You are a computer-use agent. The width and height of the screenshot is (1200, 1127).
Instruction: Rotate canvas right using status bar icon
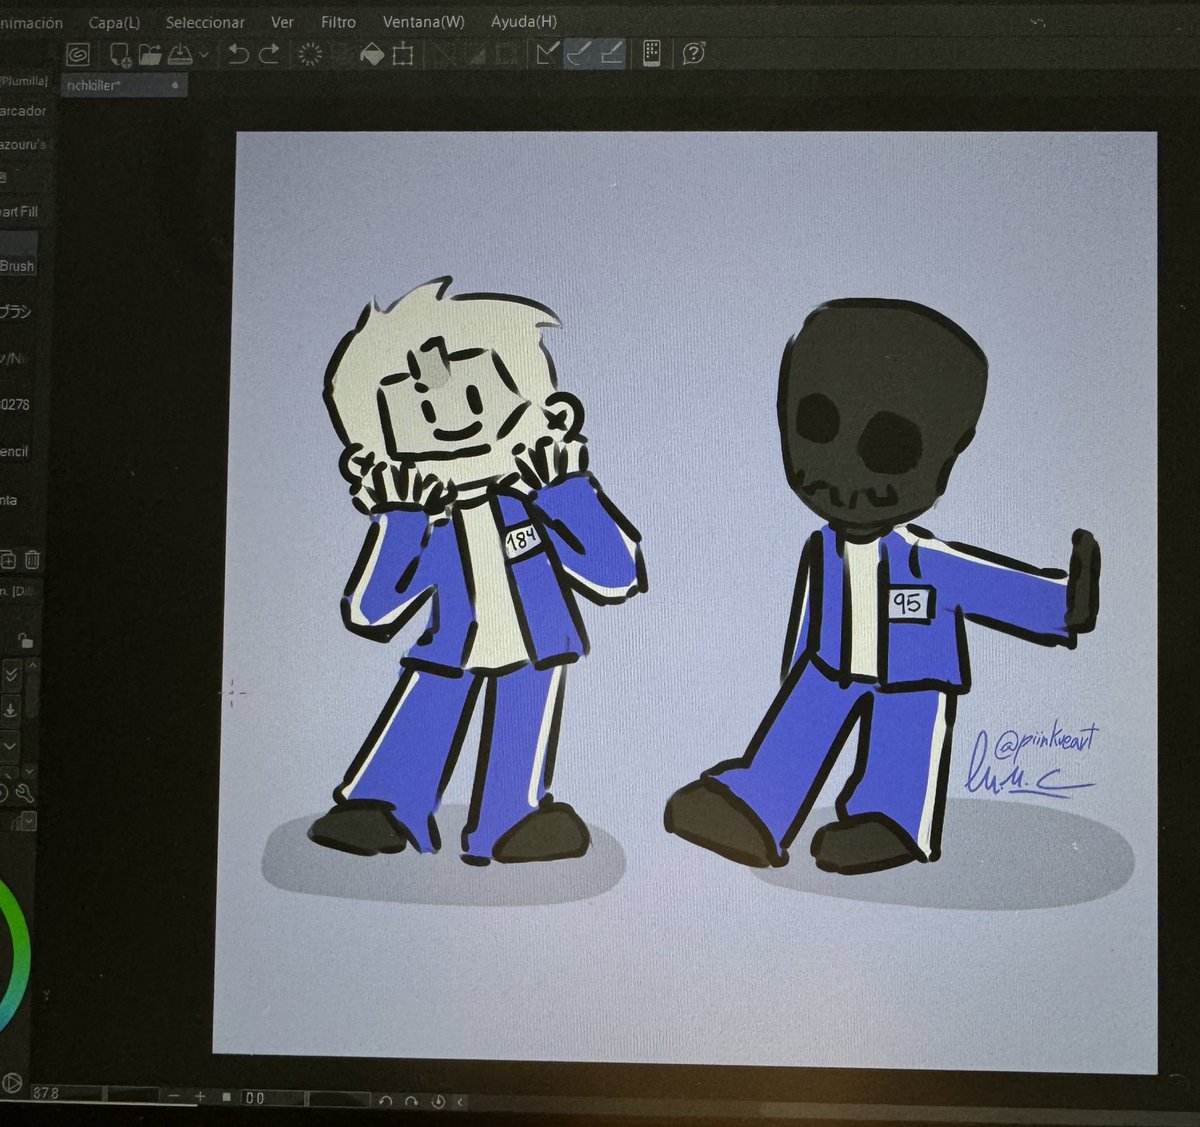click(411, 1101)
